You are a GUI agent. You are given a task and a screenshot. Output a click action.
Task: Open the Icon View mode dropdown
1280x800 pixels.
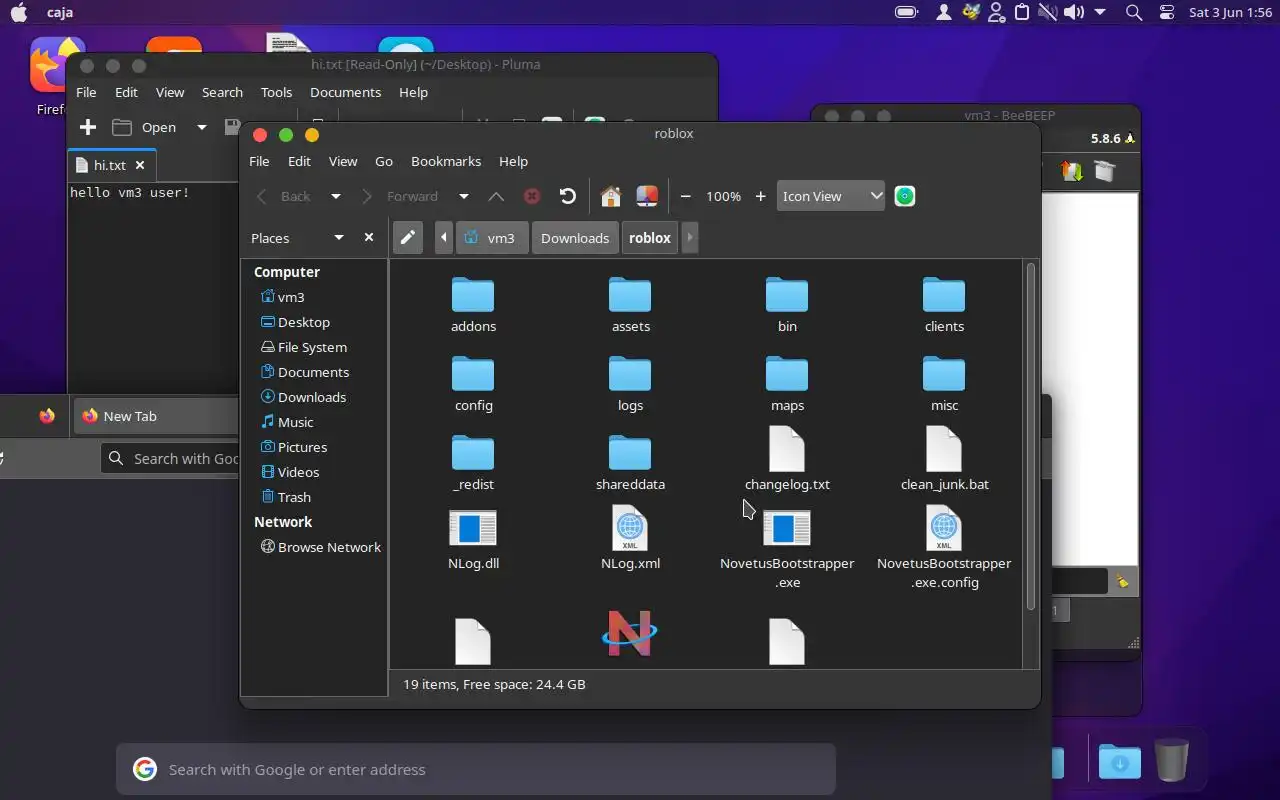point(831,196)
